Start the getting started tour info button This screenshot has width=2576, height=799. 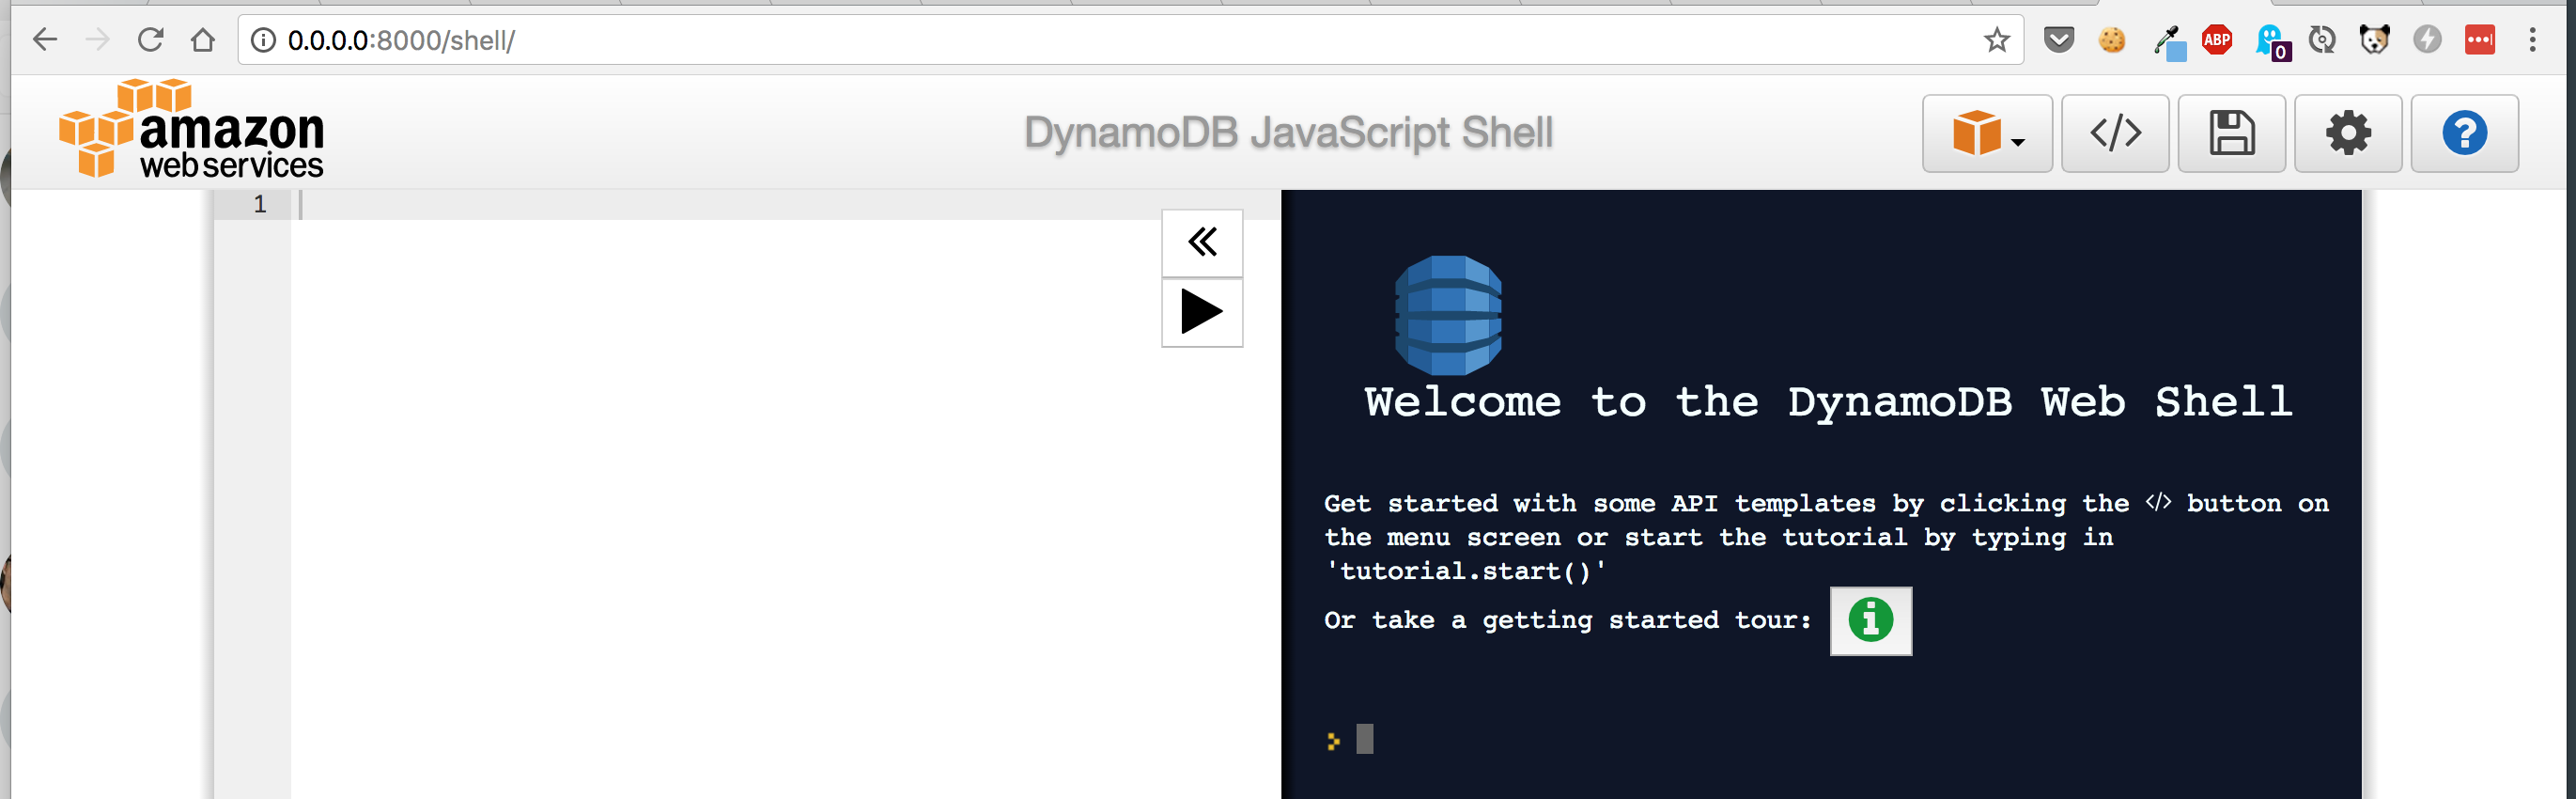(x=1870, y=620)
